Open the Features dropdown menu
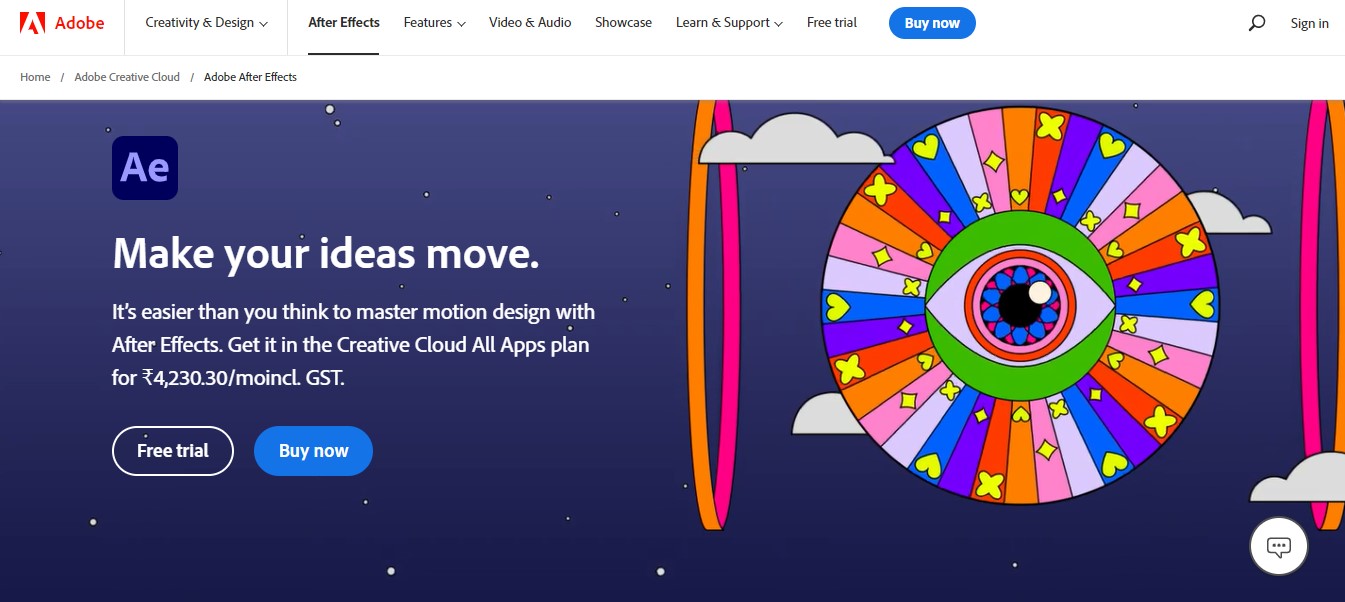This screenshot has height=602, width=1345. click(x=433, y=22)
